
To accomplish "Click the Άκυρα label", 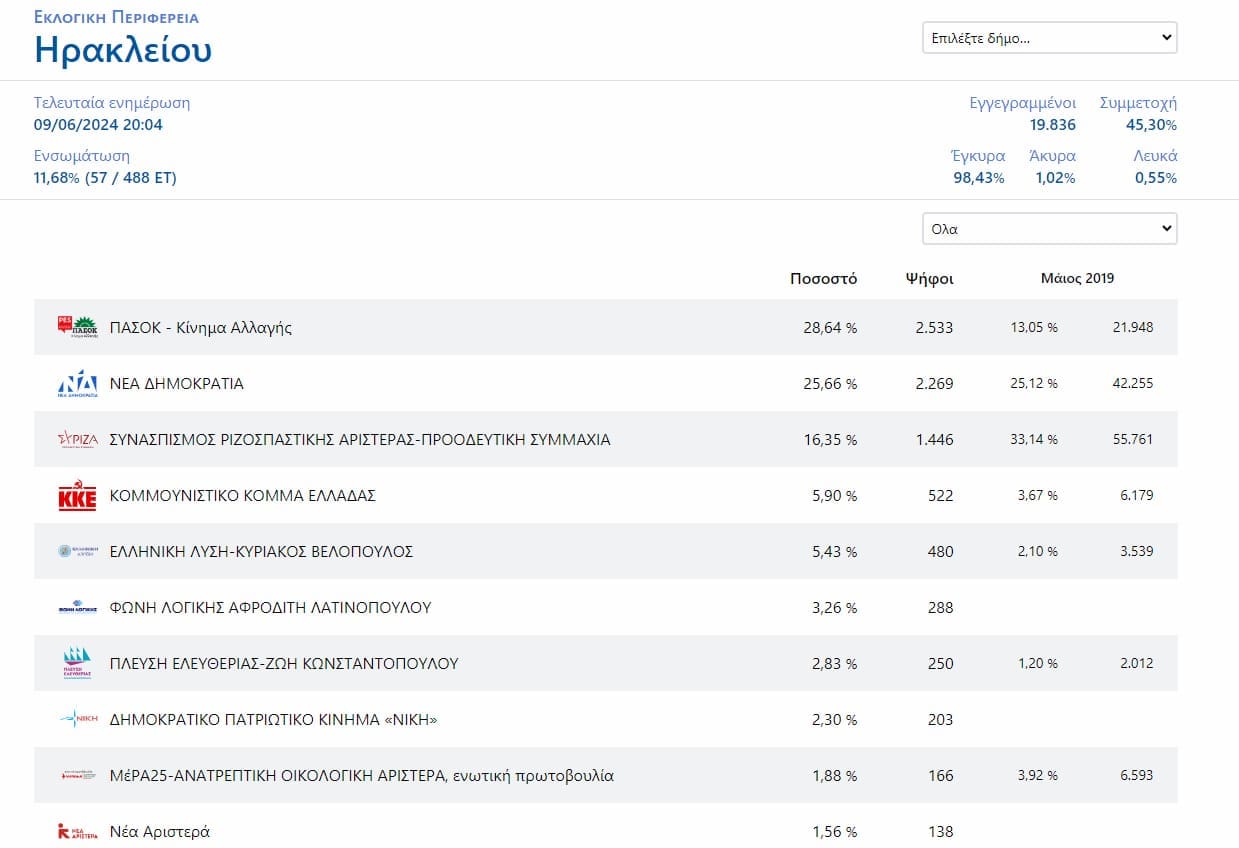I will (x=1052, y=156).
